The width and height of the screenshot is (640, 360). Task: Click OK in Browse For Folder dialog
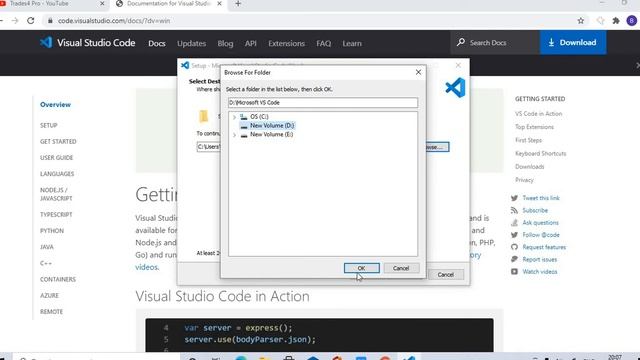tap(362, 268)
